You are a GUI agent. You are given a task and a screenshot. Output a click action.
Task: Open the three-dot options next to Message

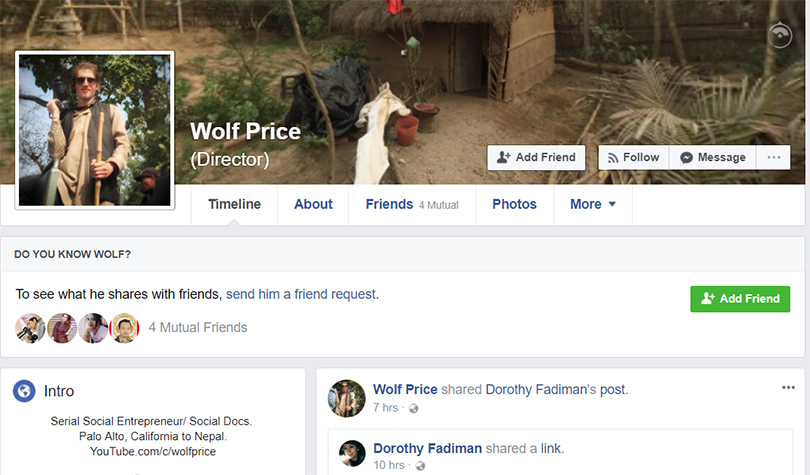[x=773, y=158]
